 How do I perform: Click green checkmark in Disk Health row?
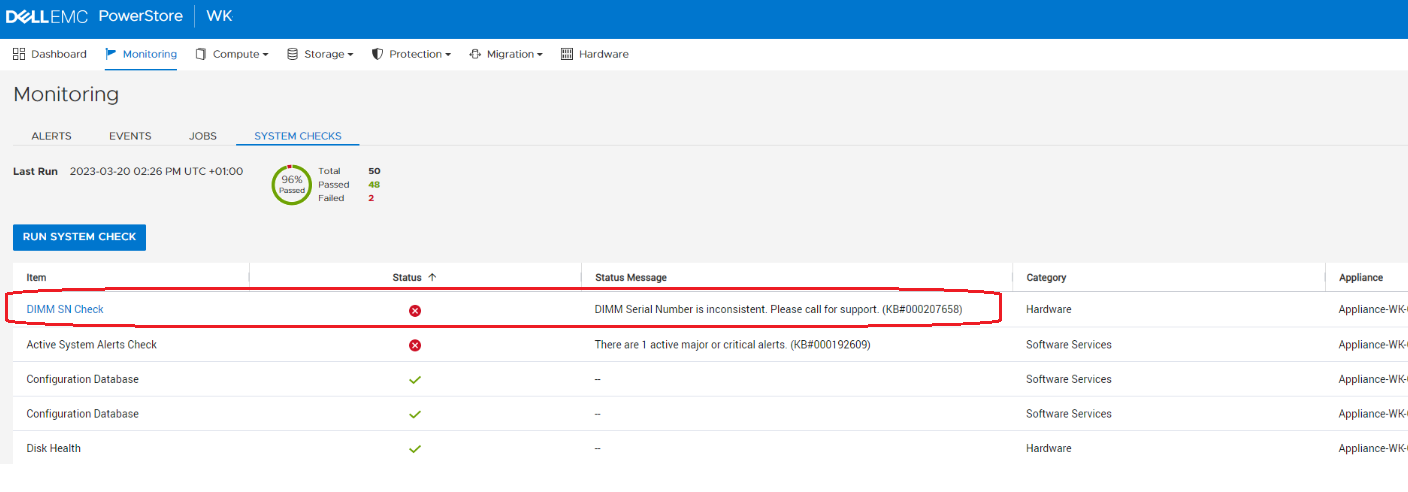415,449
